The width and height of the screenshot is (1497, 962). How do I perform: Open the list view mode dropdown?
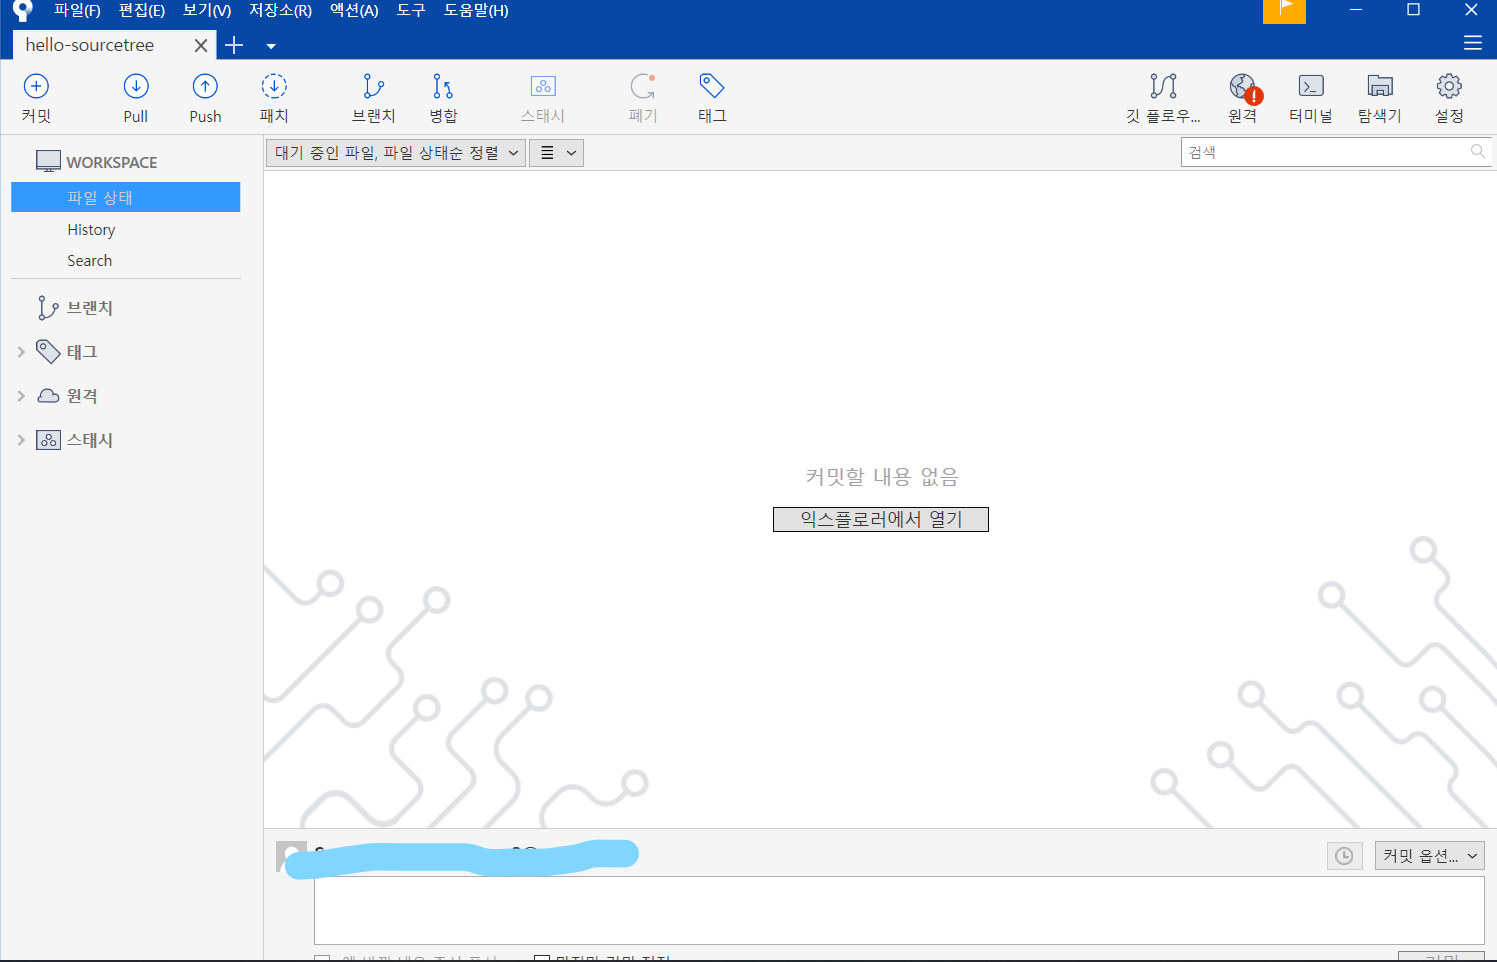(556, 153)
